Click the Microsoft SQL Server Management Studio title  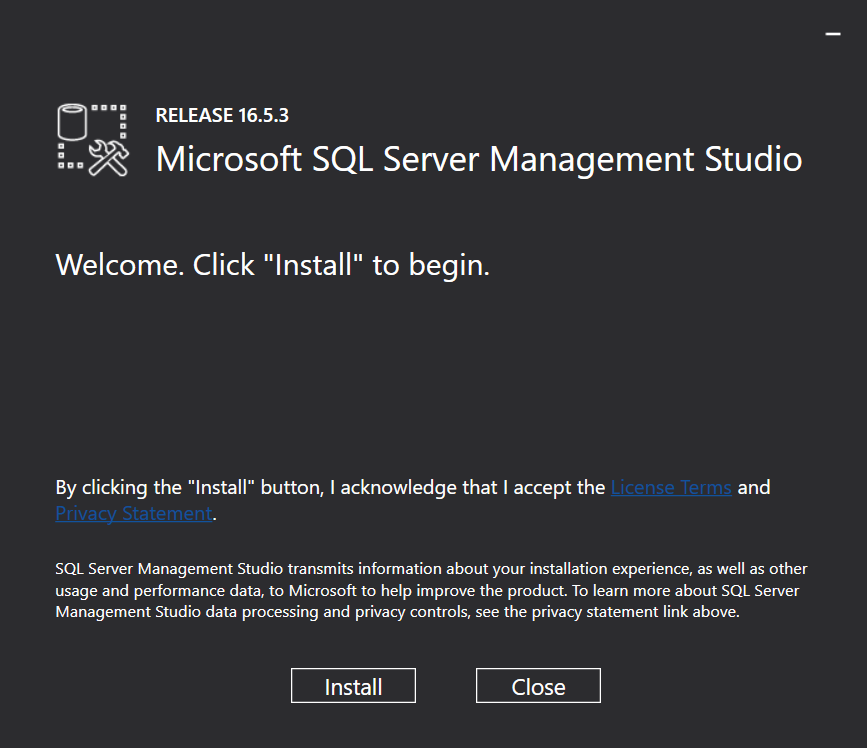pos(479,159)
